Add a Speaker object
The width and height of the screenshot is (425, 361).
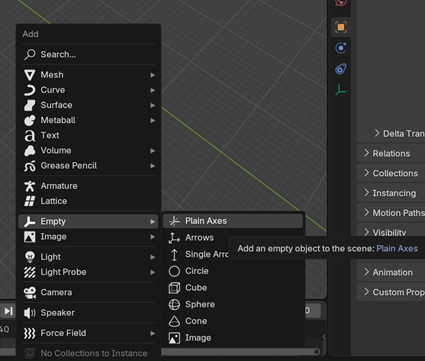(88, 313)
